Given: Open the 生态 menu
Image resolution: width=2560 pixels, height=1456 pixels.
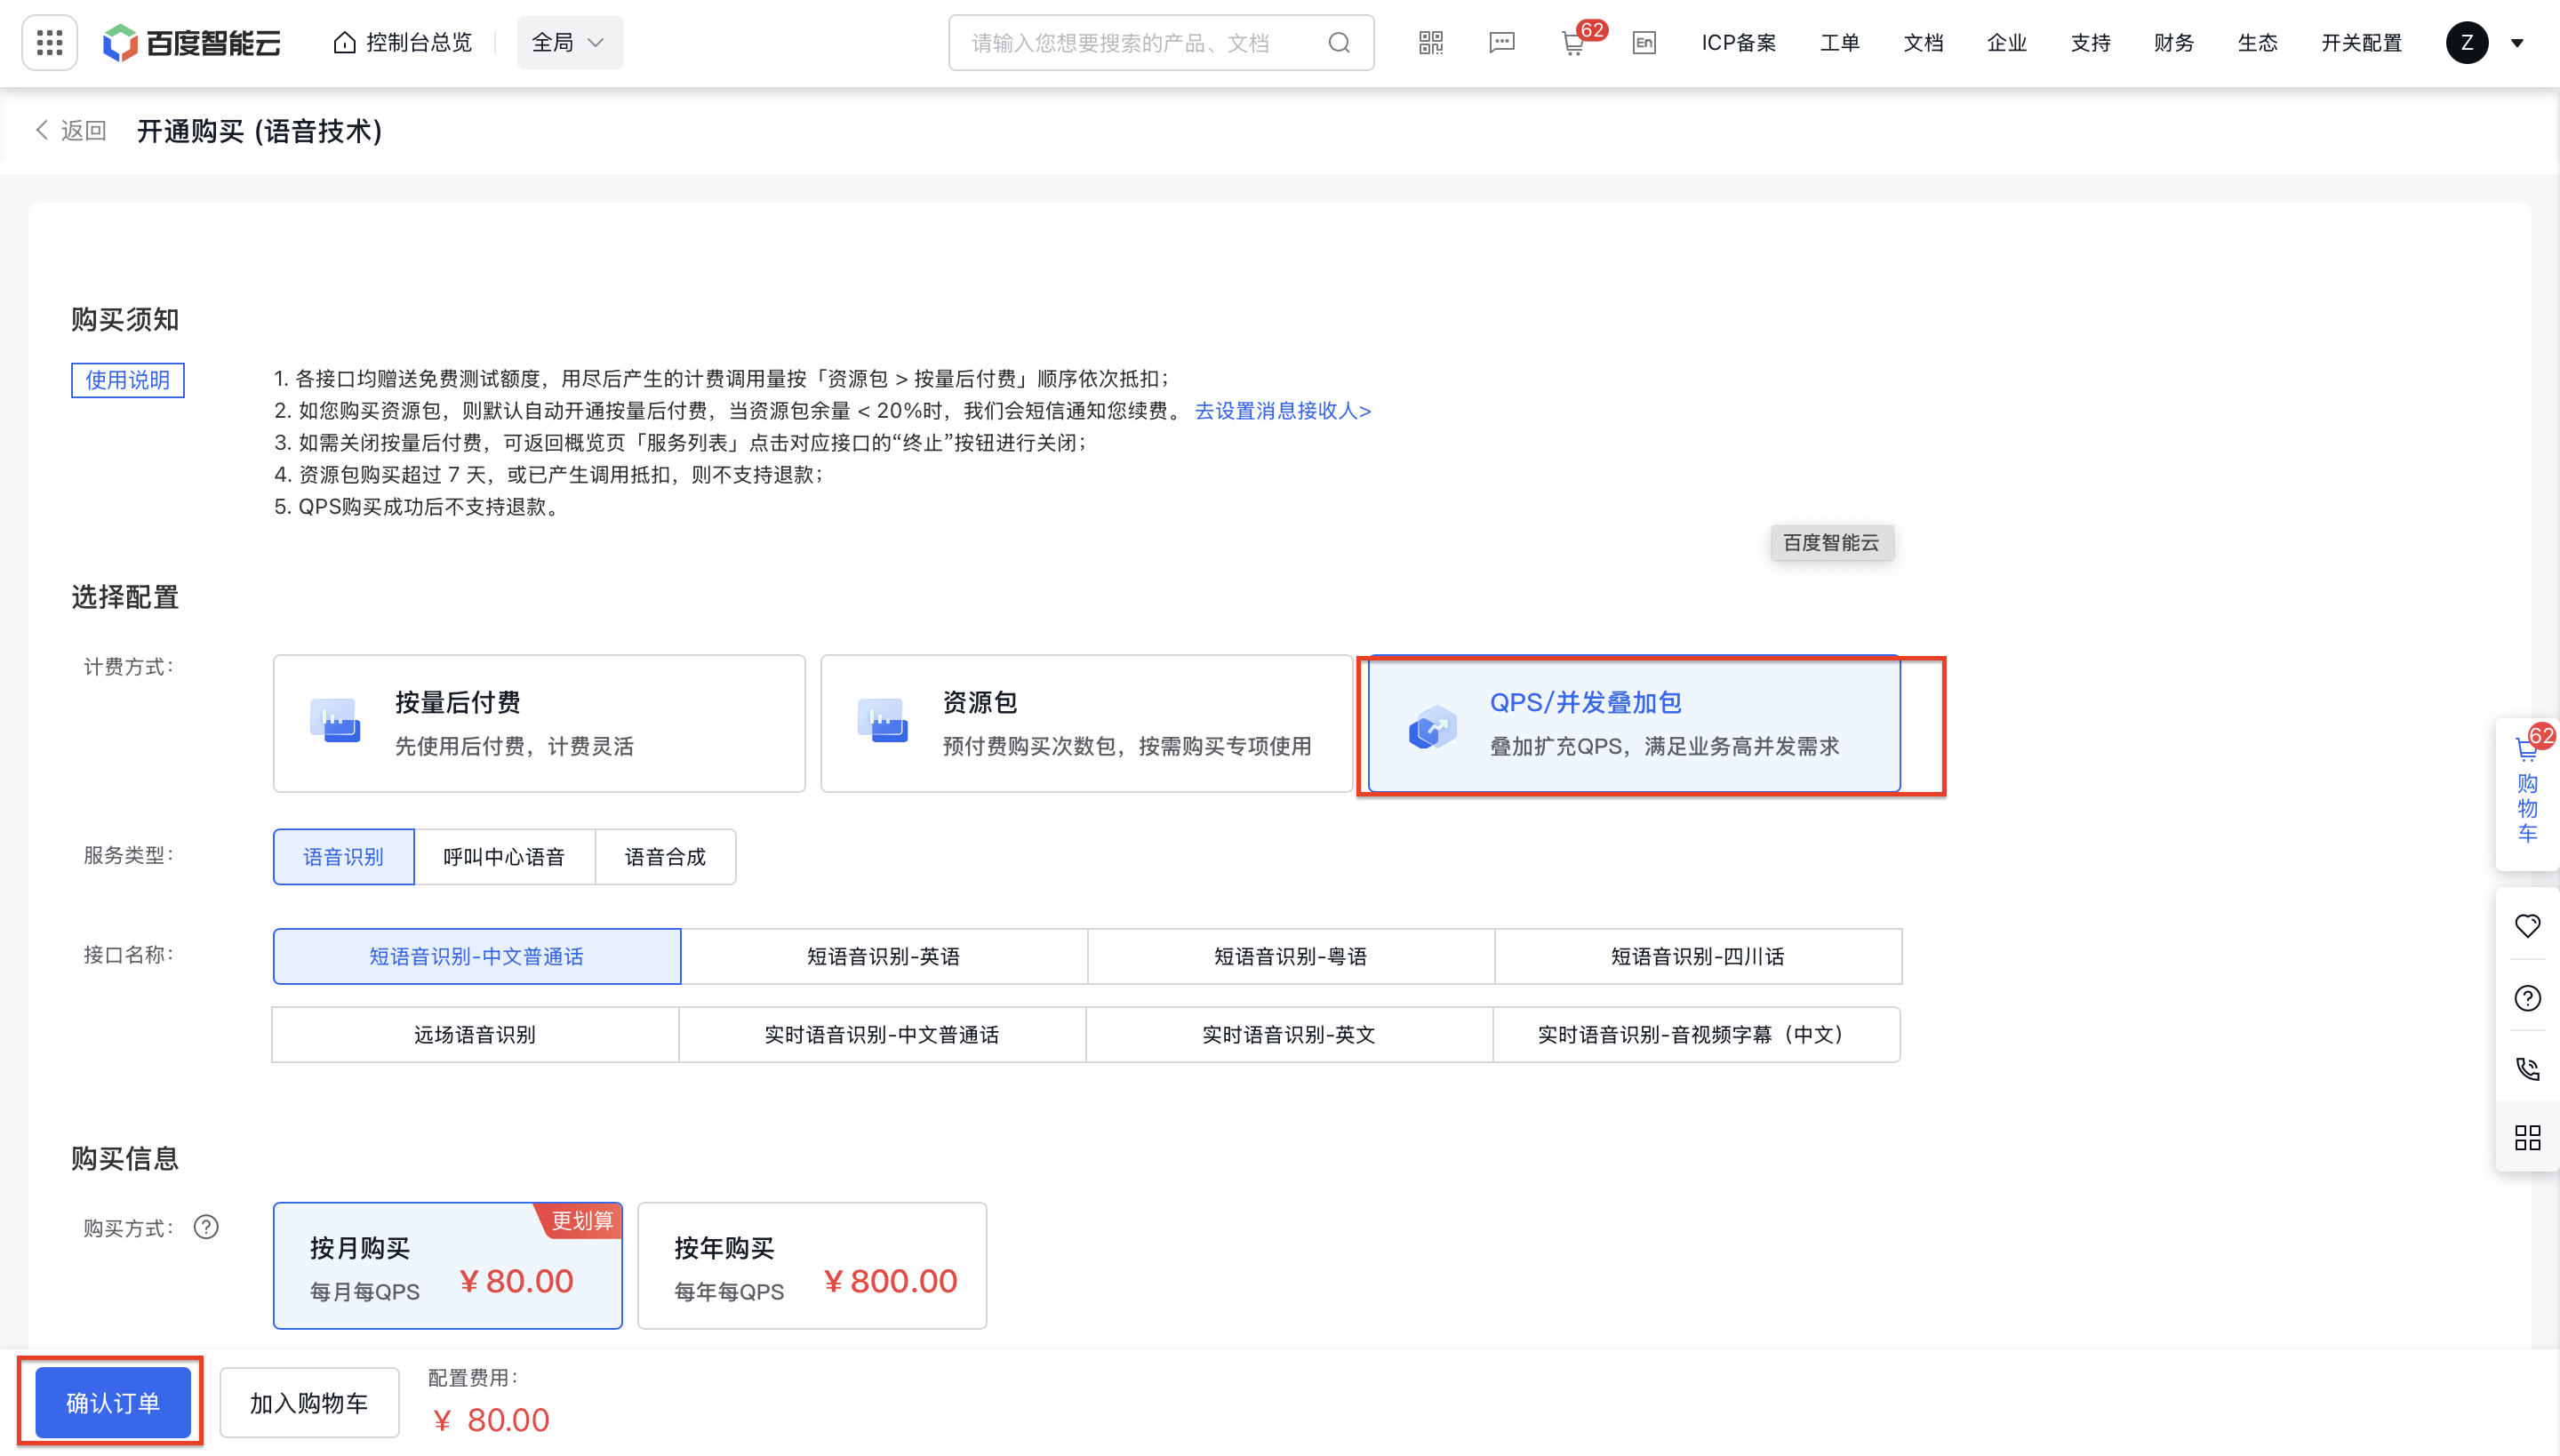Looking at the screenshot, I should coord(2257,43).
